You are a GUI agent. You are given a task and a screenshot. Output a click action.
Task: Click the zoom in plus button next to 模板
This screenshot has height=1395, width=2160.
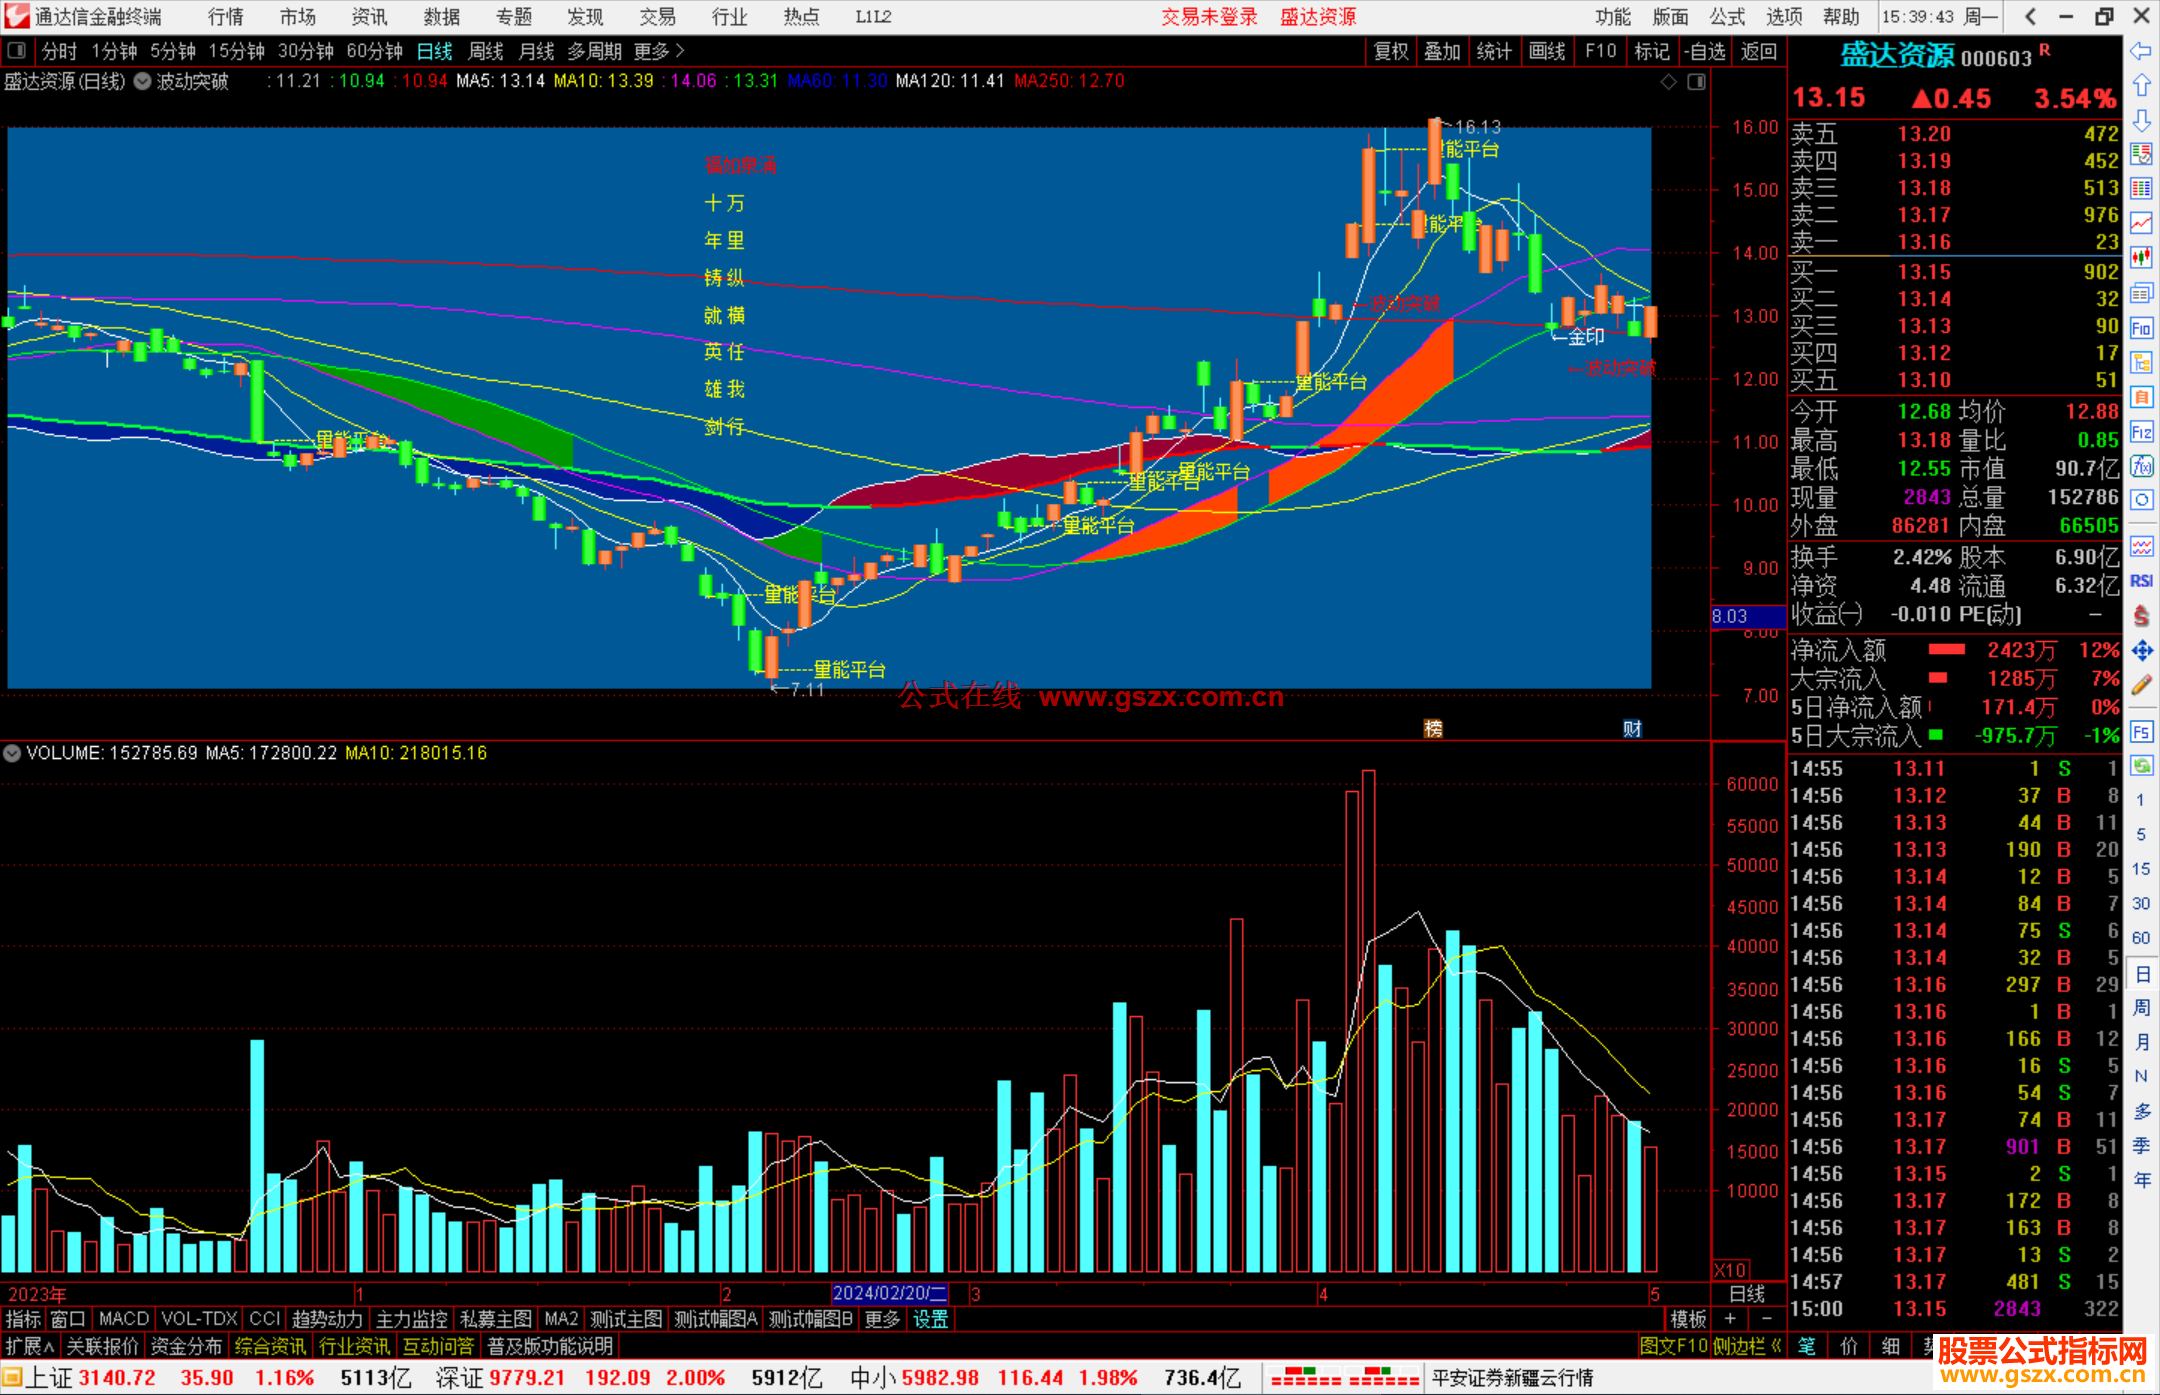[x=1731, y=1319]
